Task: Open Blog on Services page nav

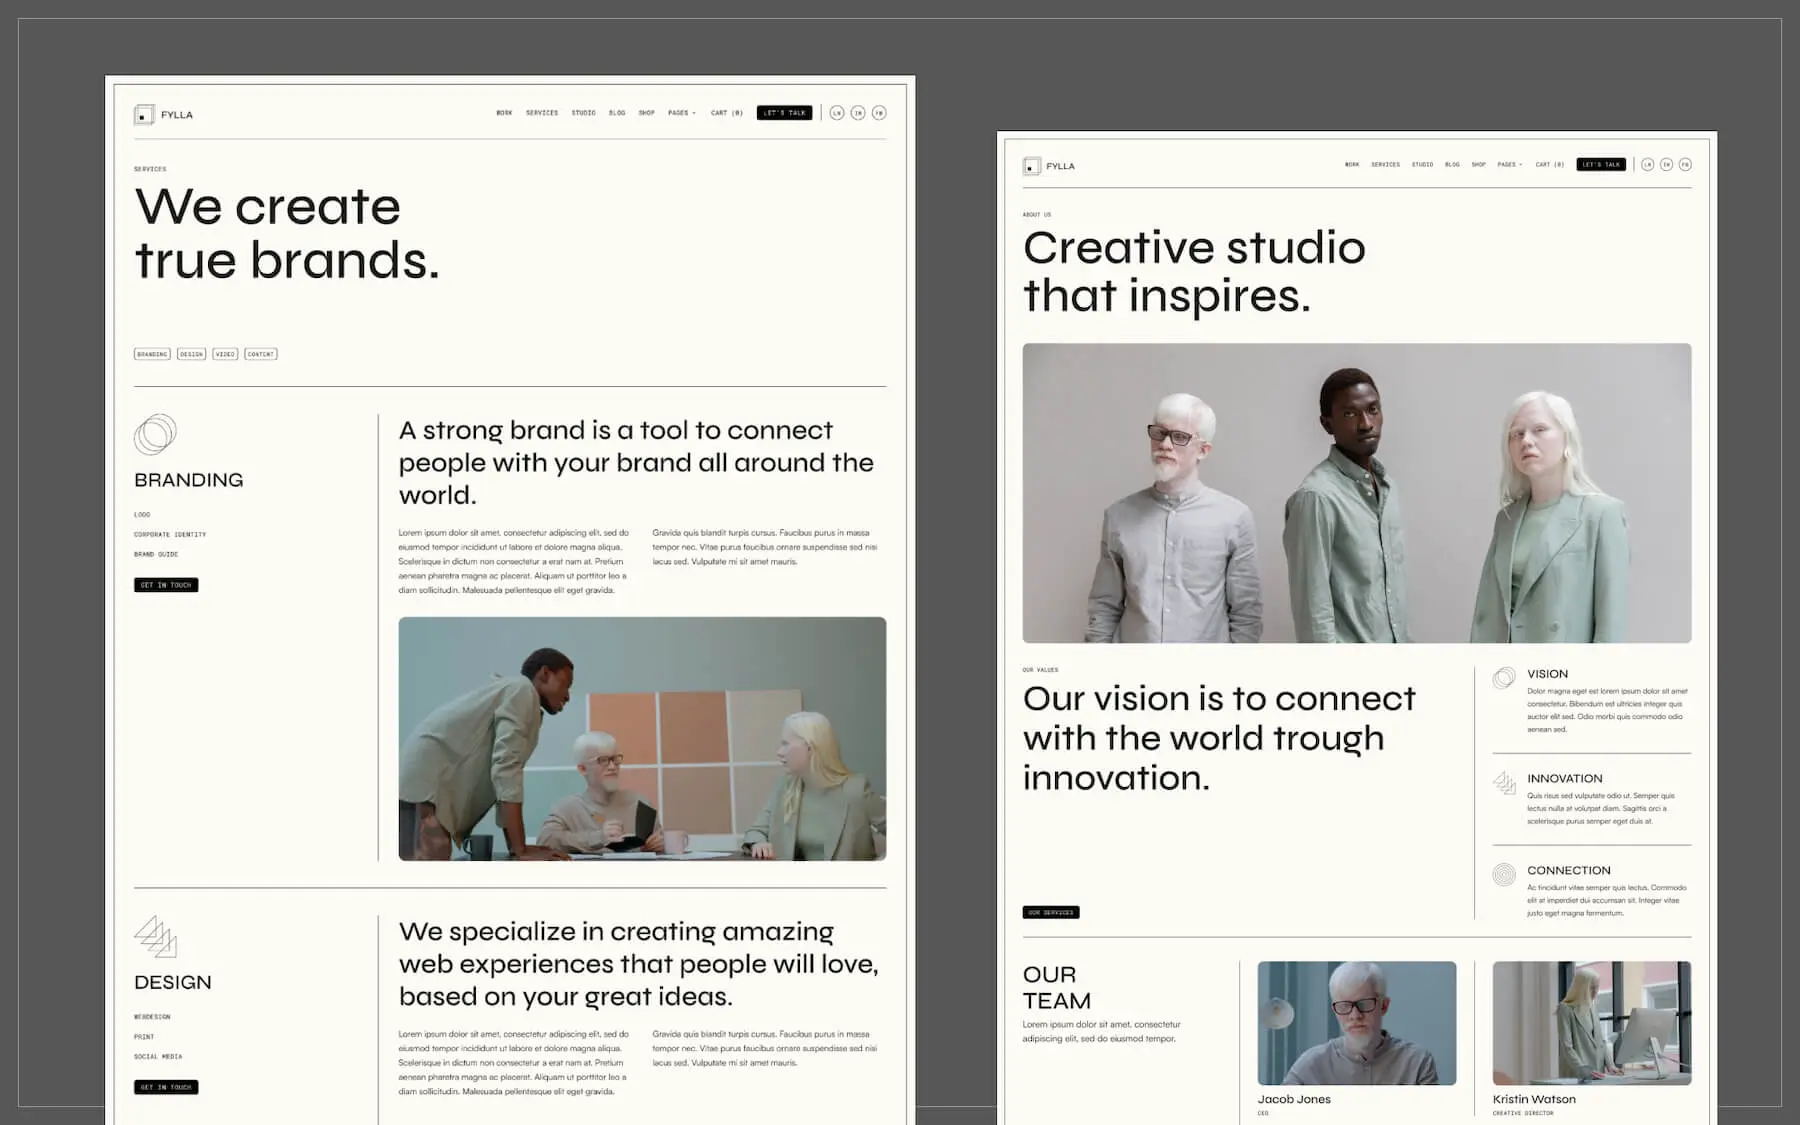Action: (617, 113)
